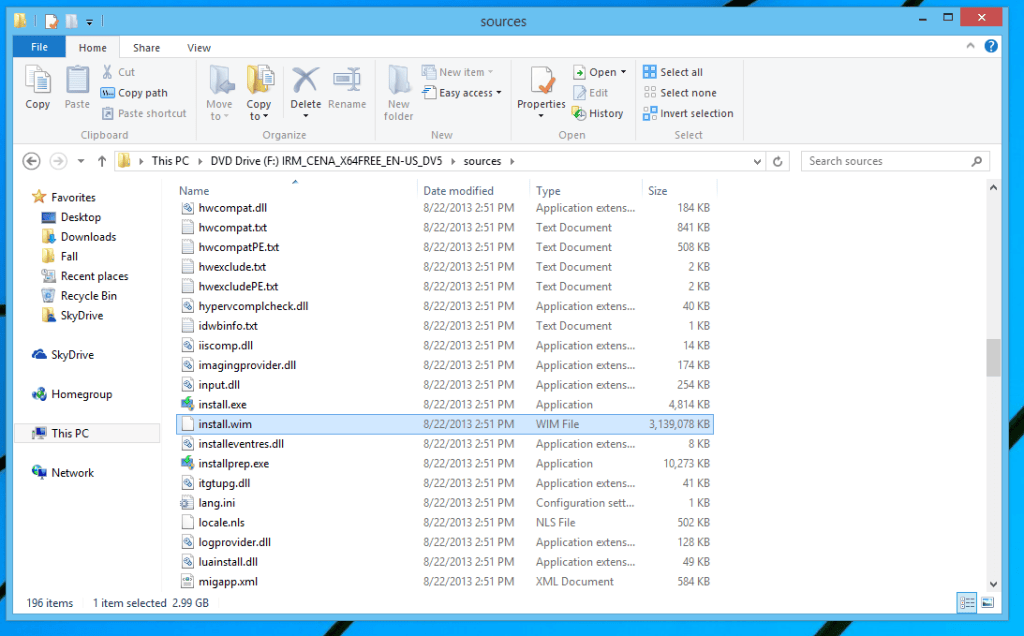Open the File tab
This screenshot has width=1024, height=636.
(39, 47)
